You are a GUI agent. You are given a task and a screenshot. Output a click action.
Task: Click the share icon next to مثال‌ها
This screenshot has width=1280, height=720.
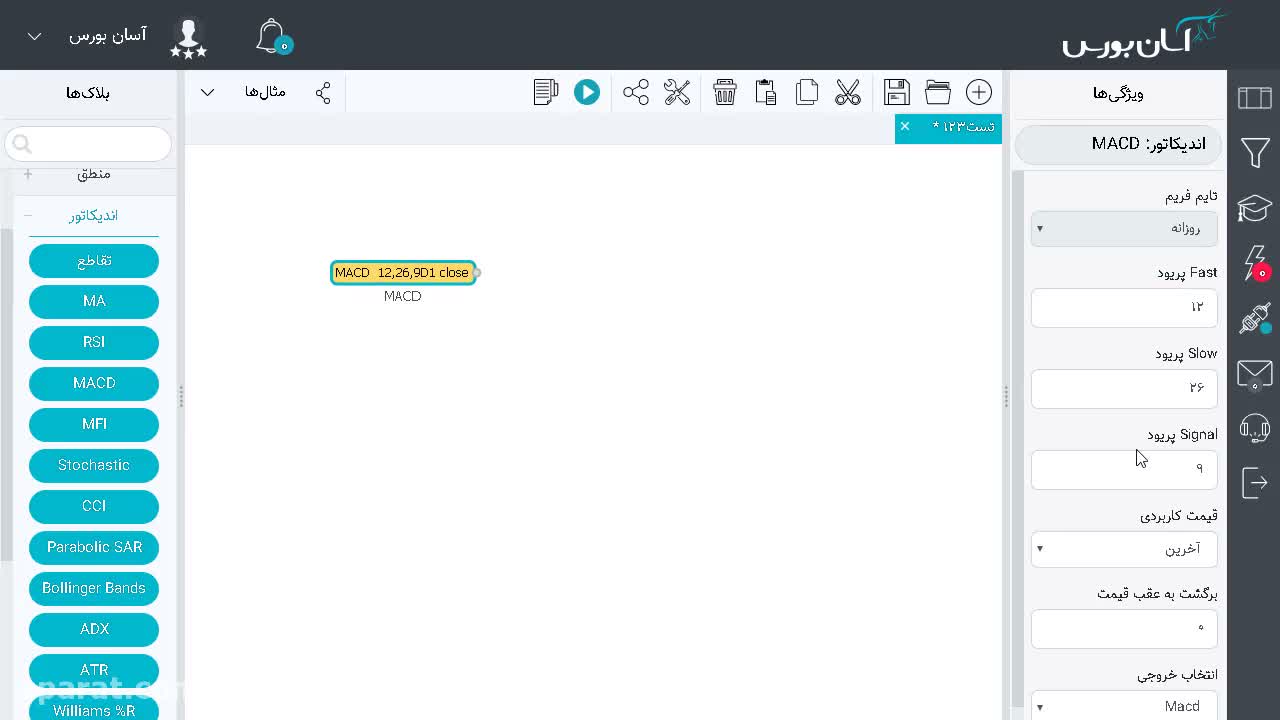point(323,93)
